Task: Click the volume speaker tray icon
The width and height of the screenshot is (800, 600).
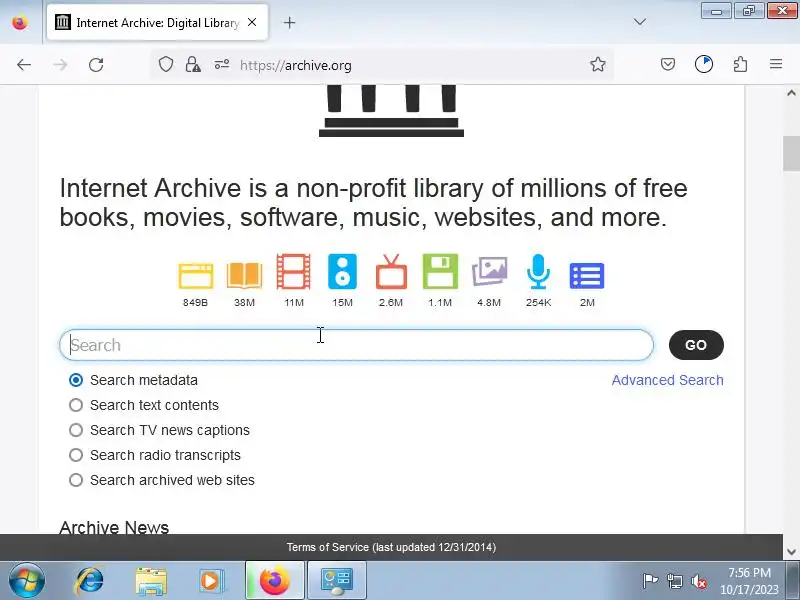Action: pyautogui.click(x=698, y=581)
